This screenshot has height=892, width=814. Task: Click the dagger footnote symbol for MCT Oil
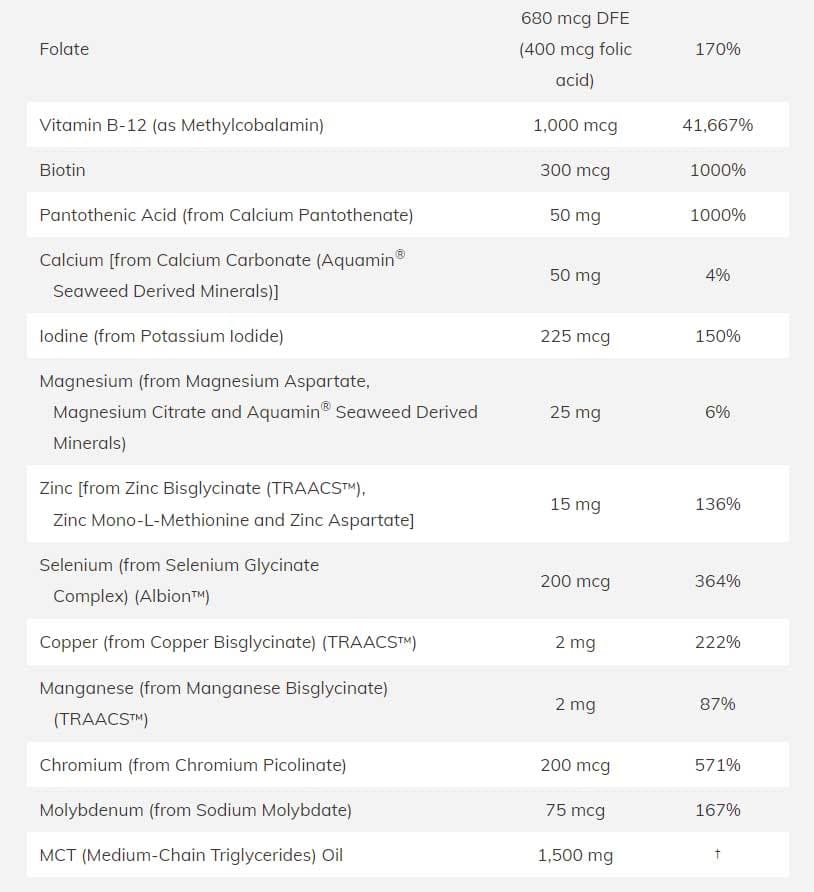coord(717,855)
